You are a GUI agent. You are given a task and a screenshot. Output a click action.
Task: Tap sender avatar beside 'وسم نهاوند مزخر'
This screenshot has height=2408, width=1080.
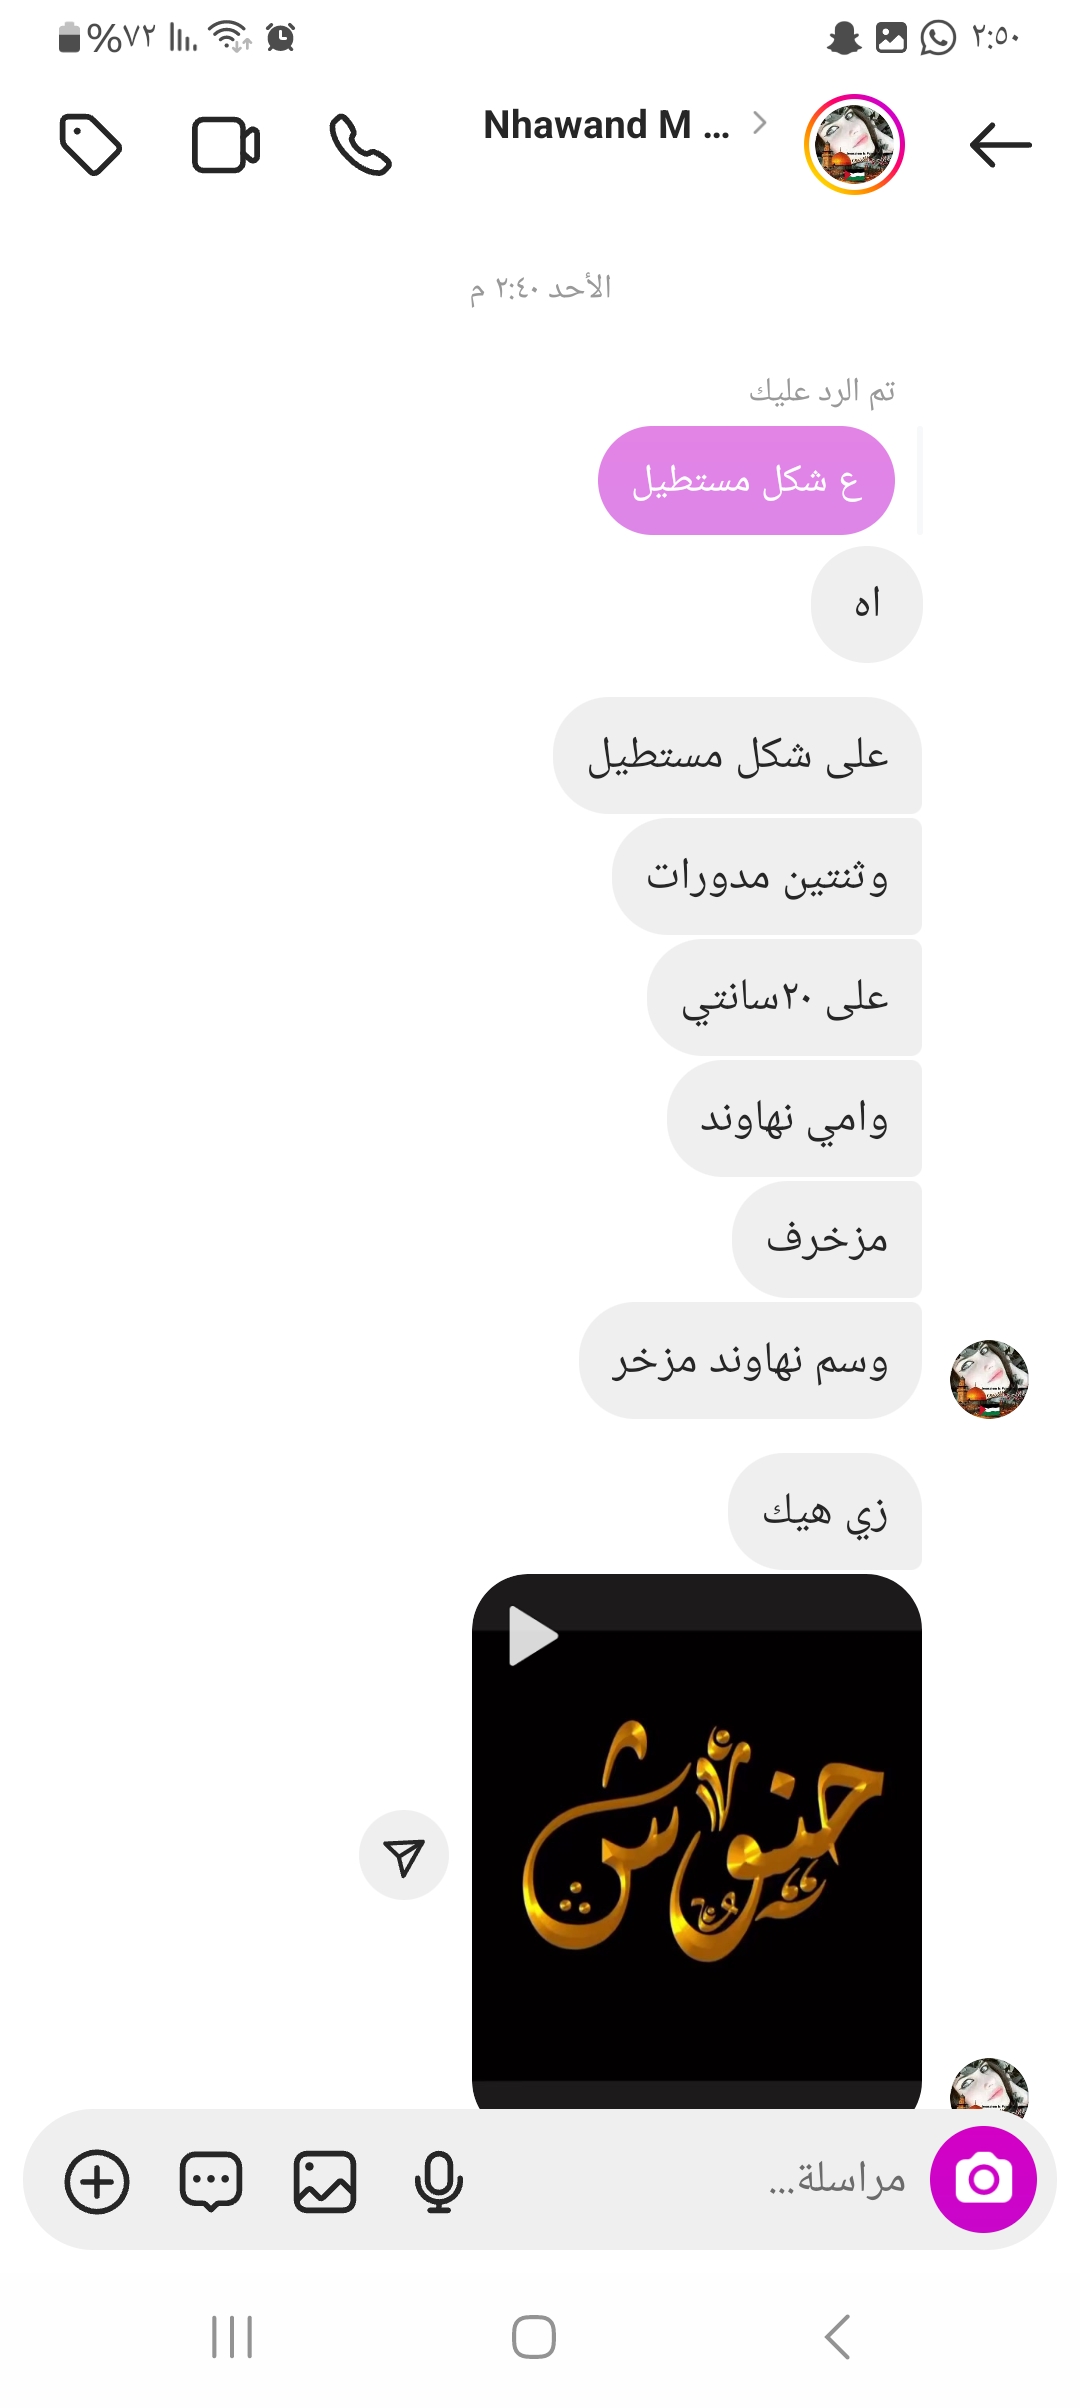point(989,1379)
